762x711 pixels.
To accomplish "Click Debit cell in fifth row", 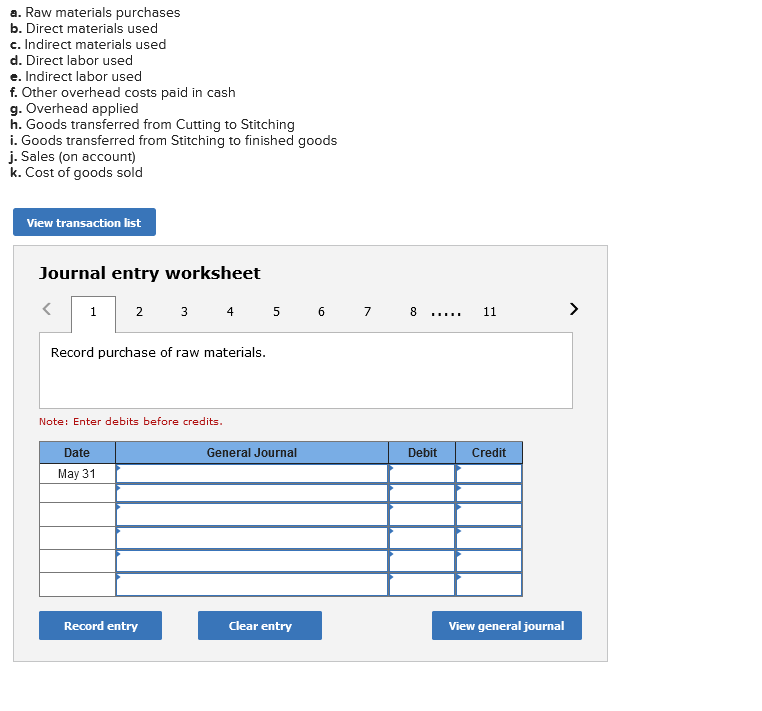I will 422,561.
